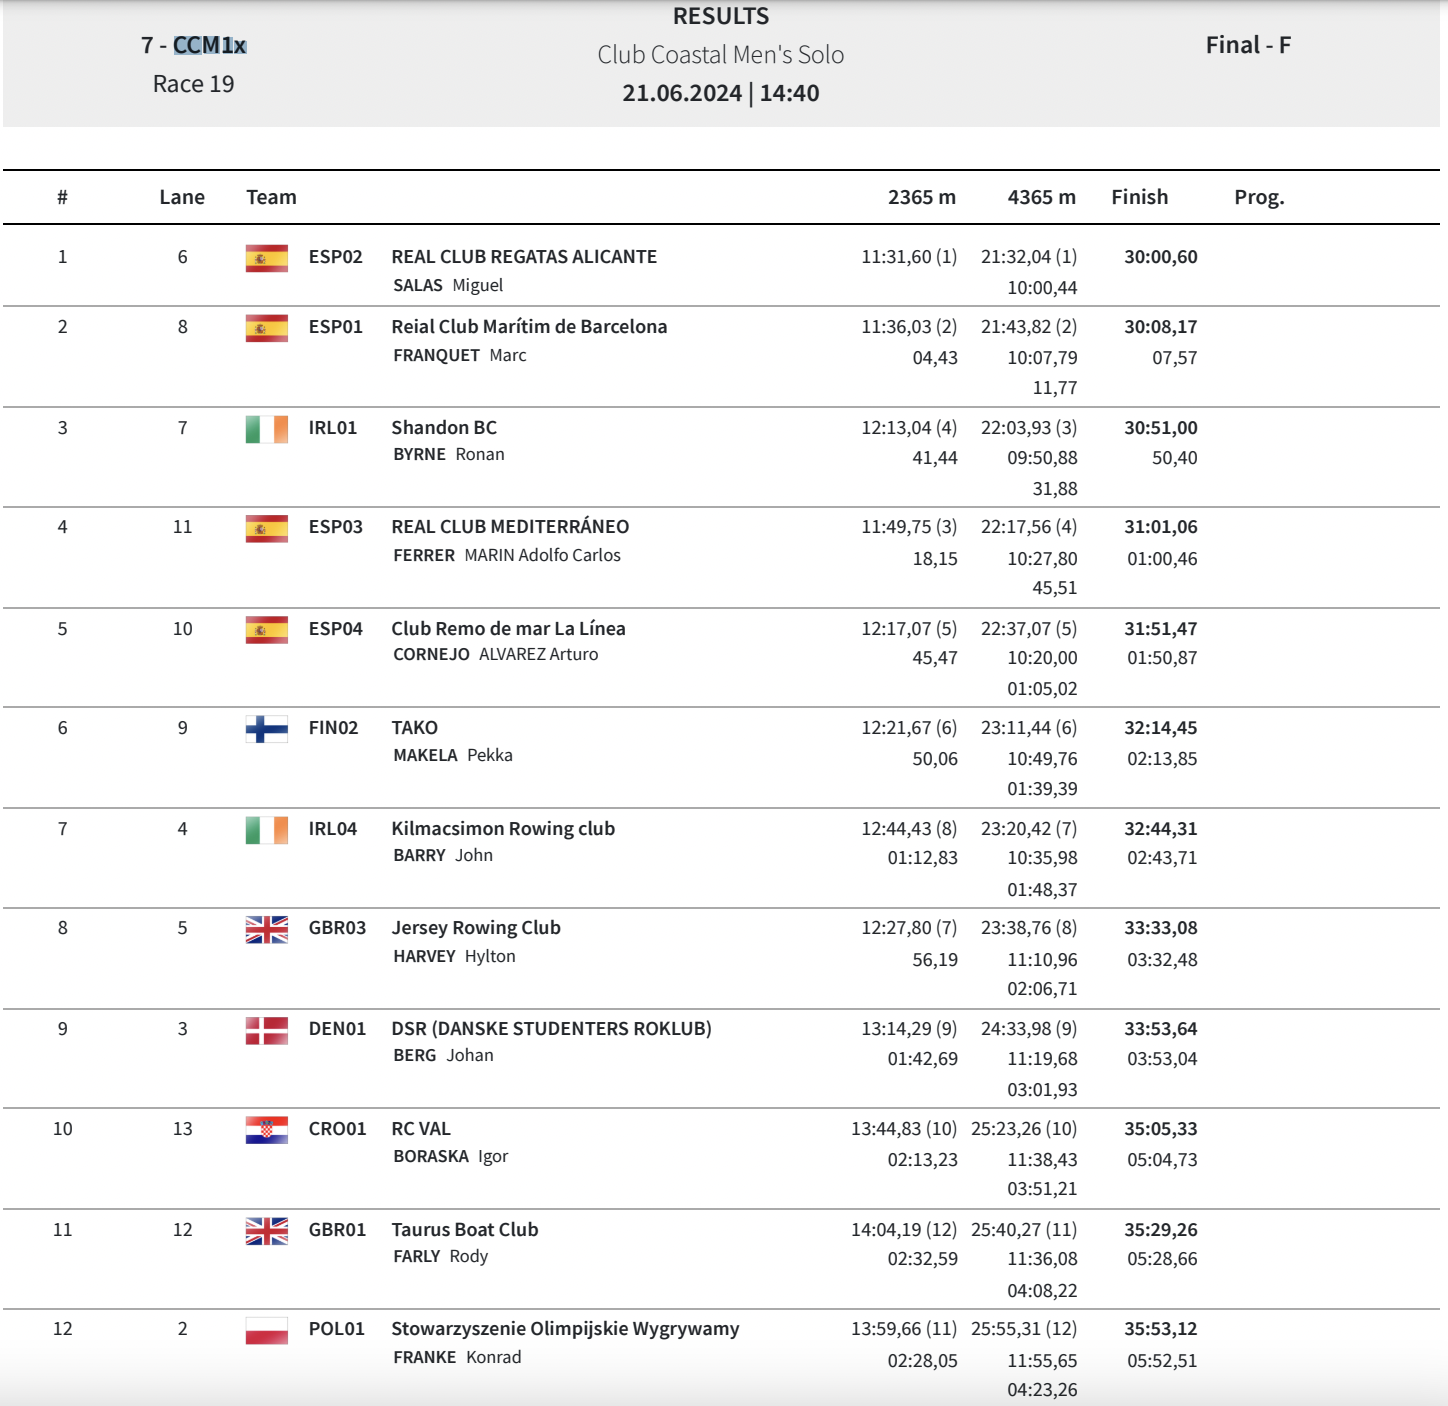Select Jersey Rowing Club row name

476,928
